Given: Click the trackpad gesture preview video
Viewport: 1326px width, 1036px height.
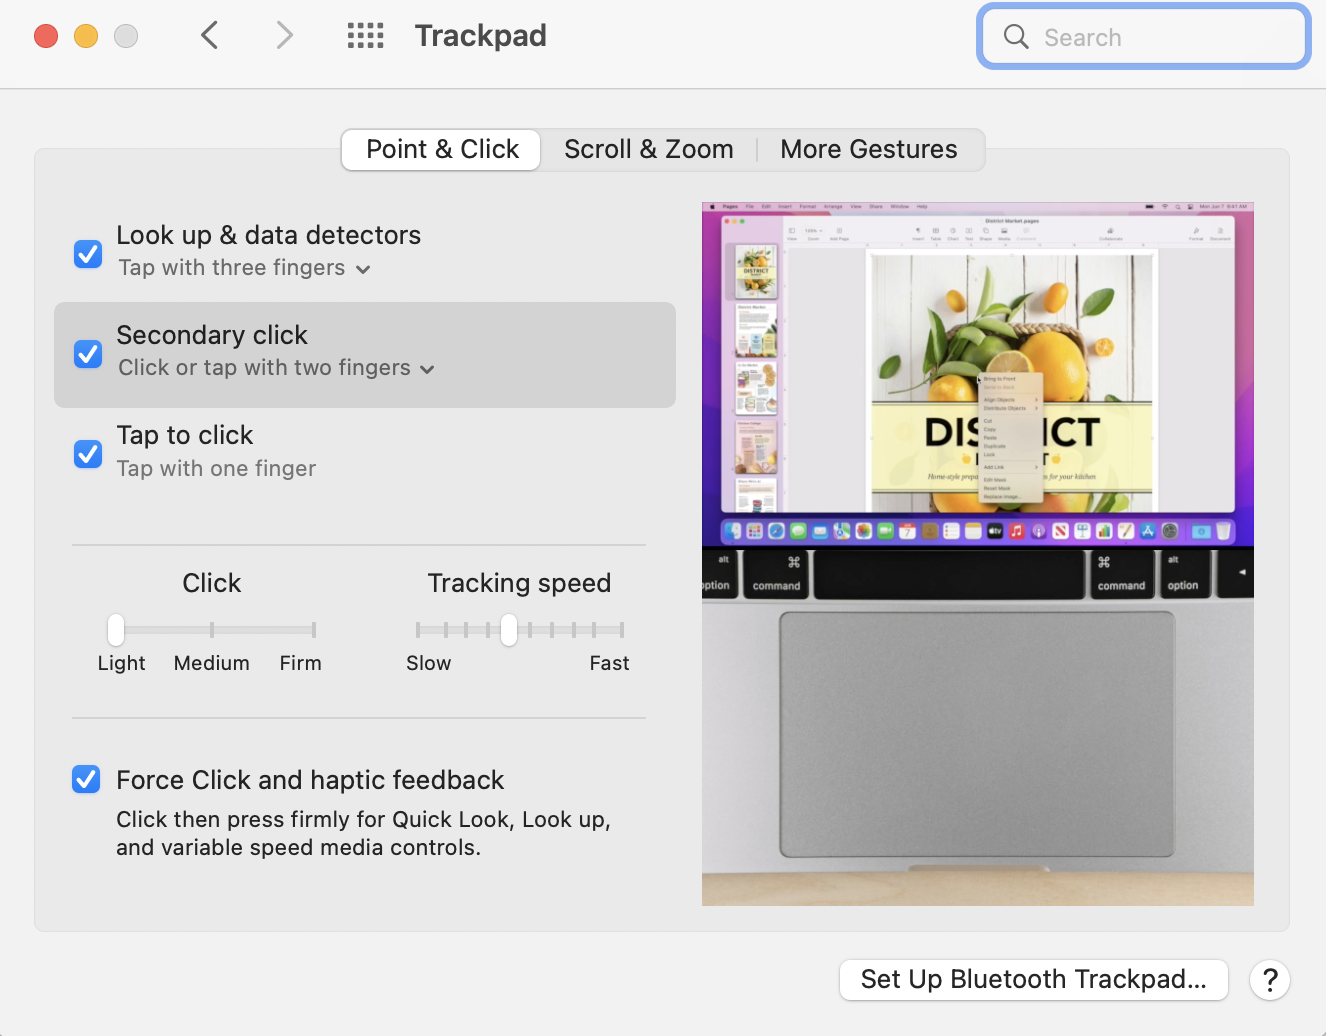Looking at the screenshot, I should coord(978,554).
